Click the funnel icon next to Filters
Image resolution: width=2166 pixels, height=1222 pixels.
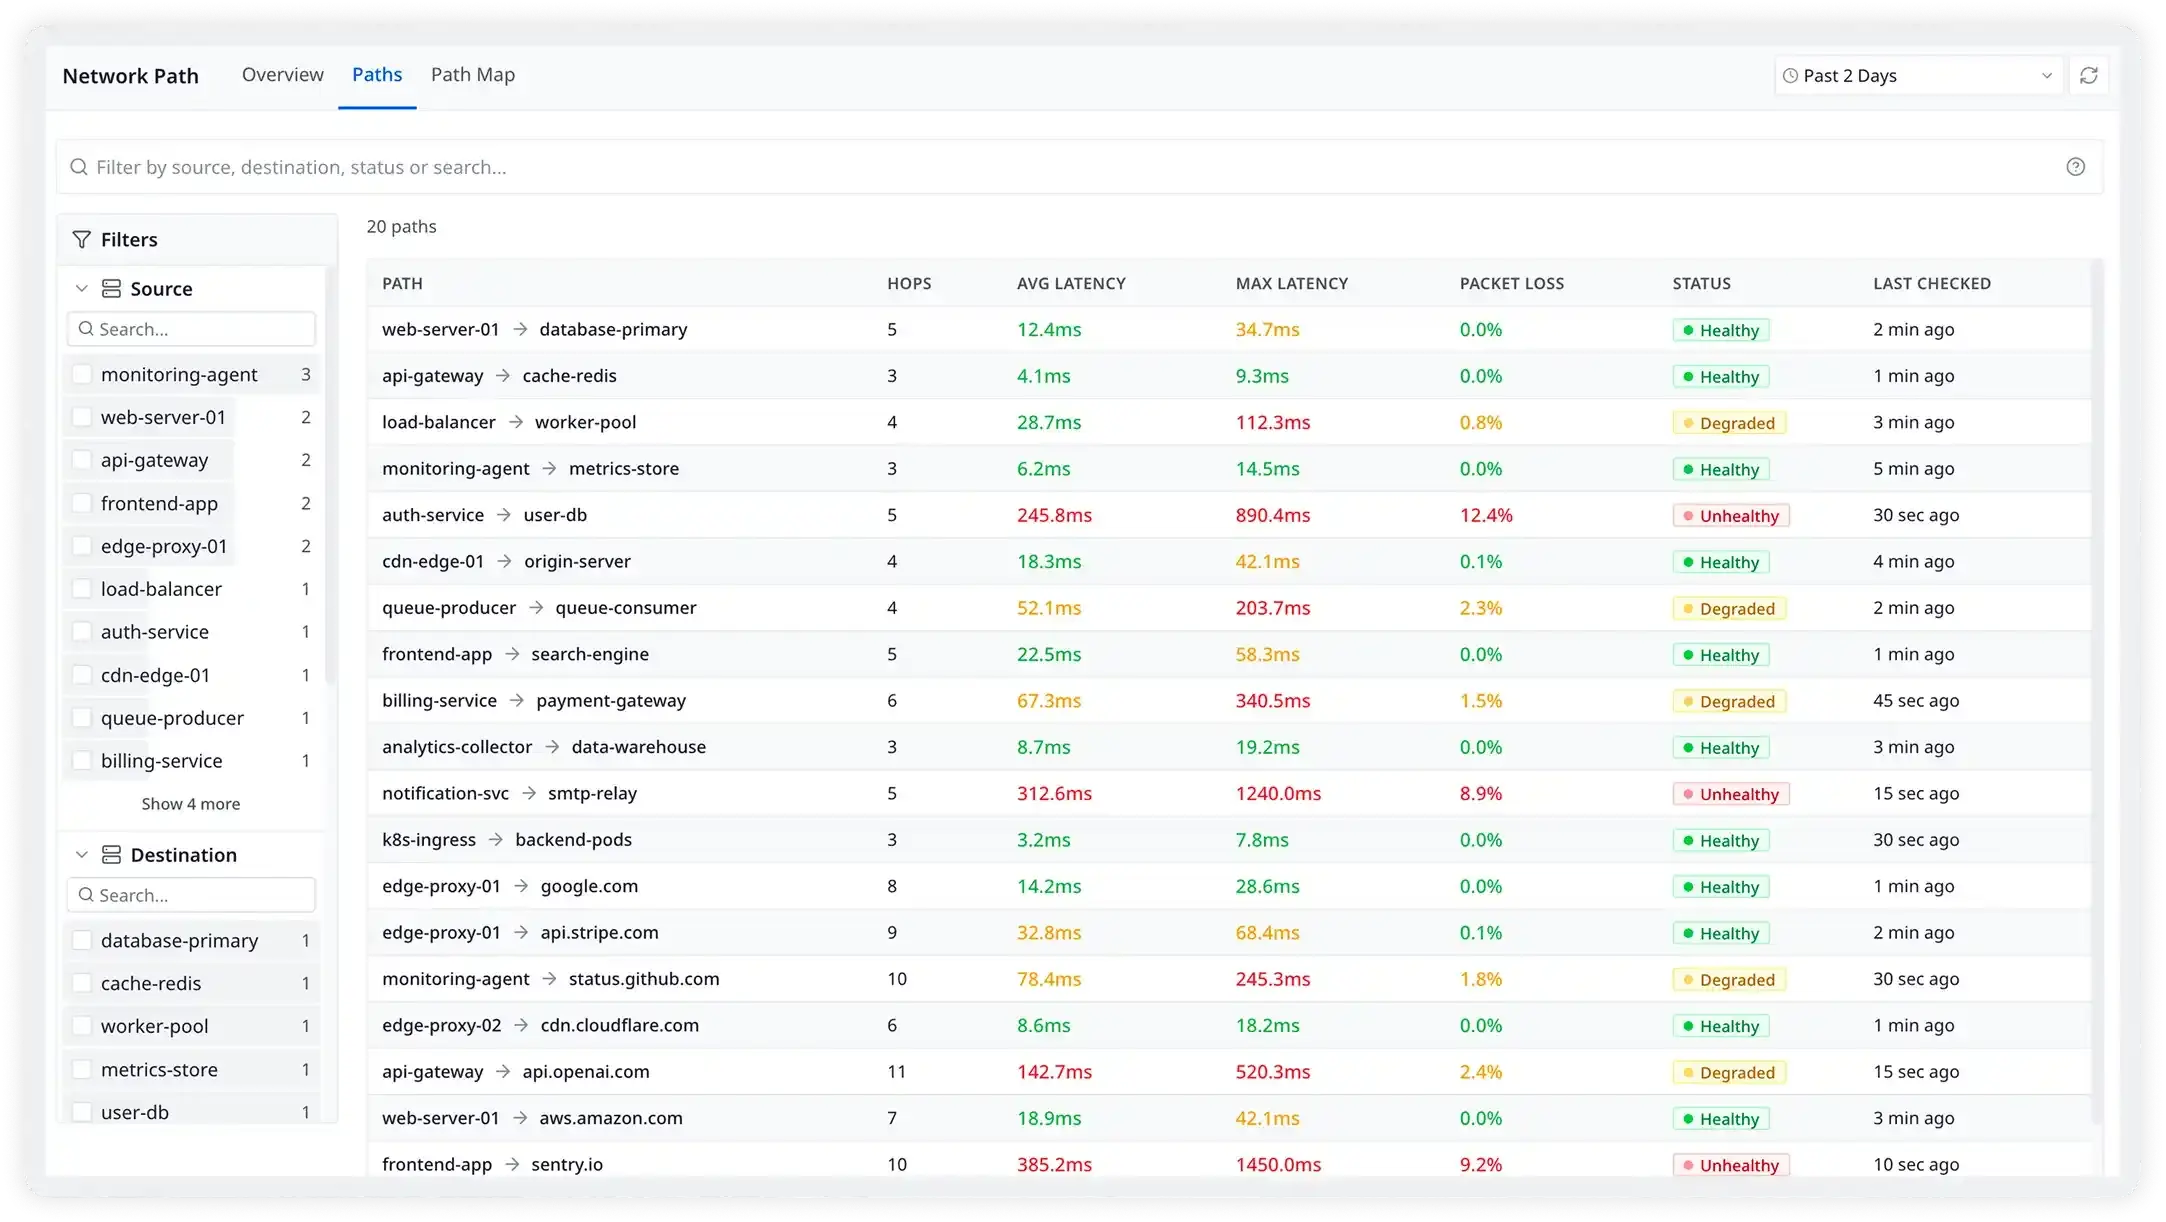pyautogui.click(x=80, y=239)
